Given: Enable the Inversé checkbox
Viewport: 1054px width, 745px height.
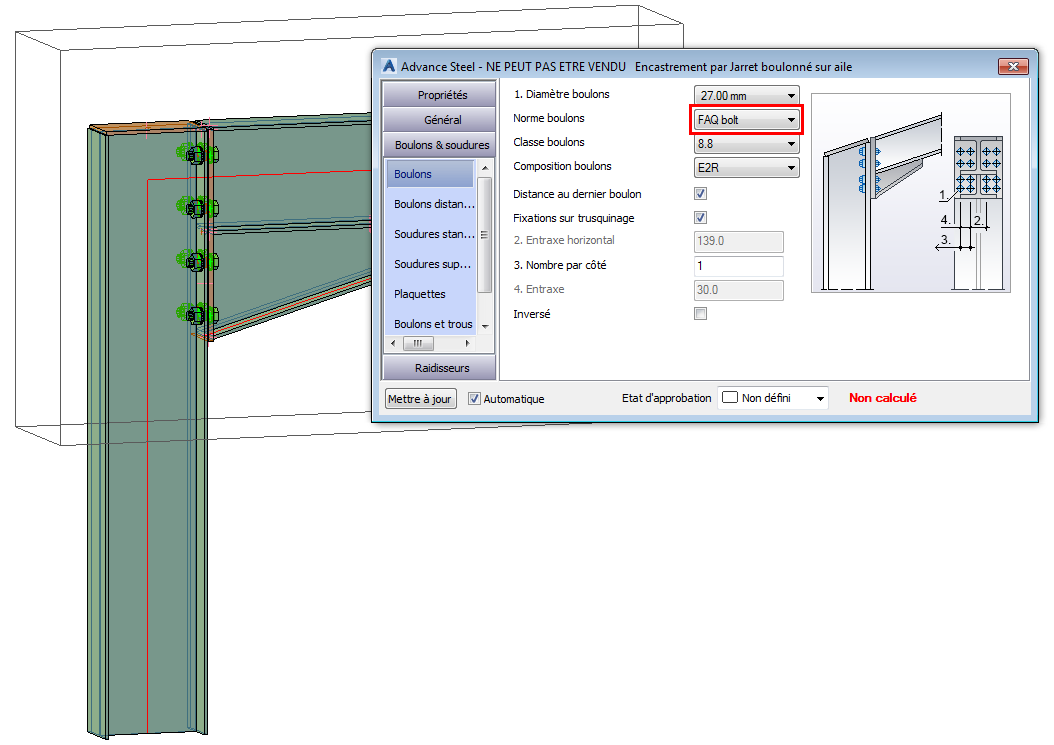Looking at the screenshot, I should click(x=700, y=313).
